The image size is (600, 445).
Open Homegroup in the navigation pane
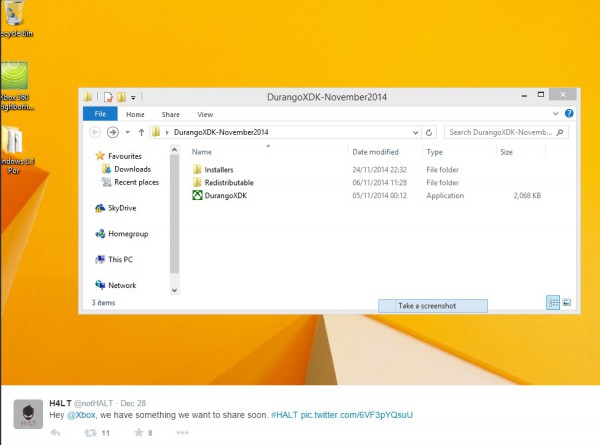(128, 234)
